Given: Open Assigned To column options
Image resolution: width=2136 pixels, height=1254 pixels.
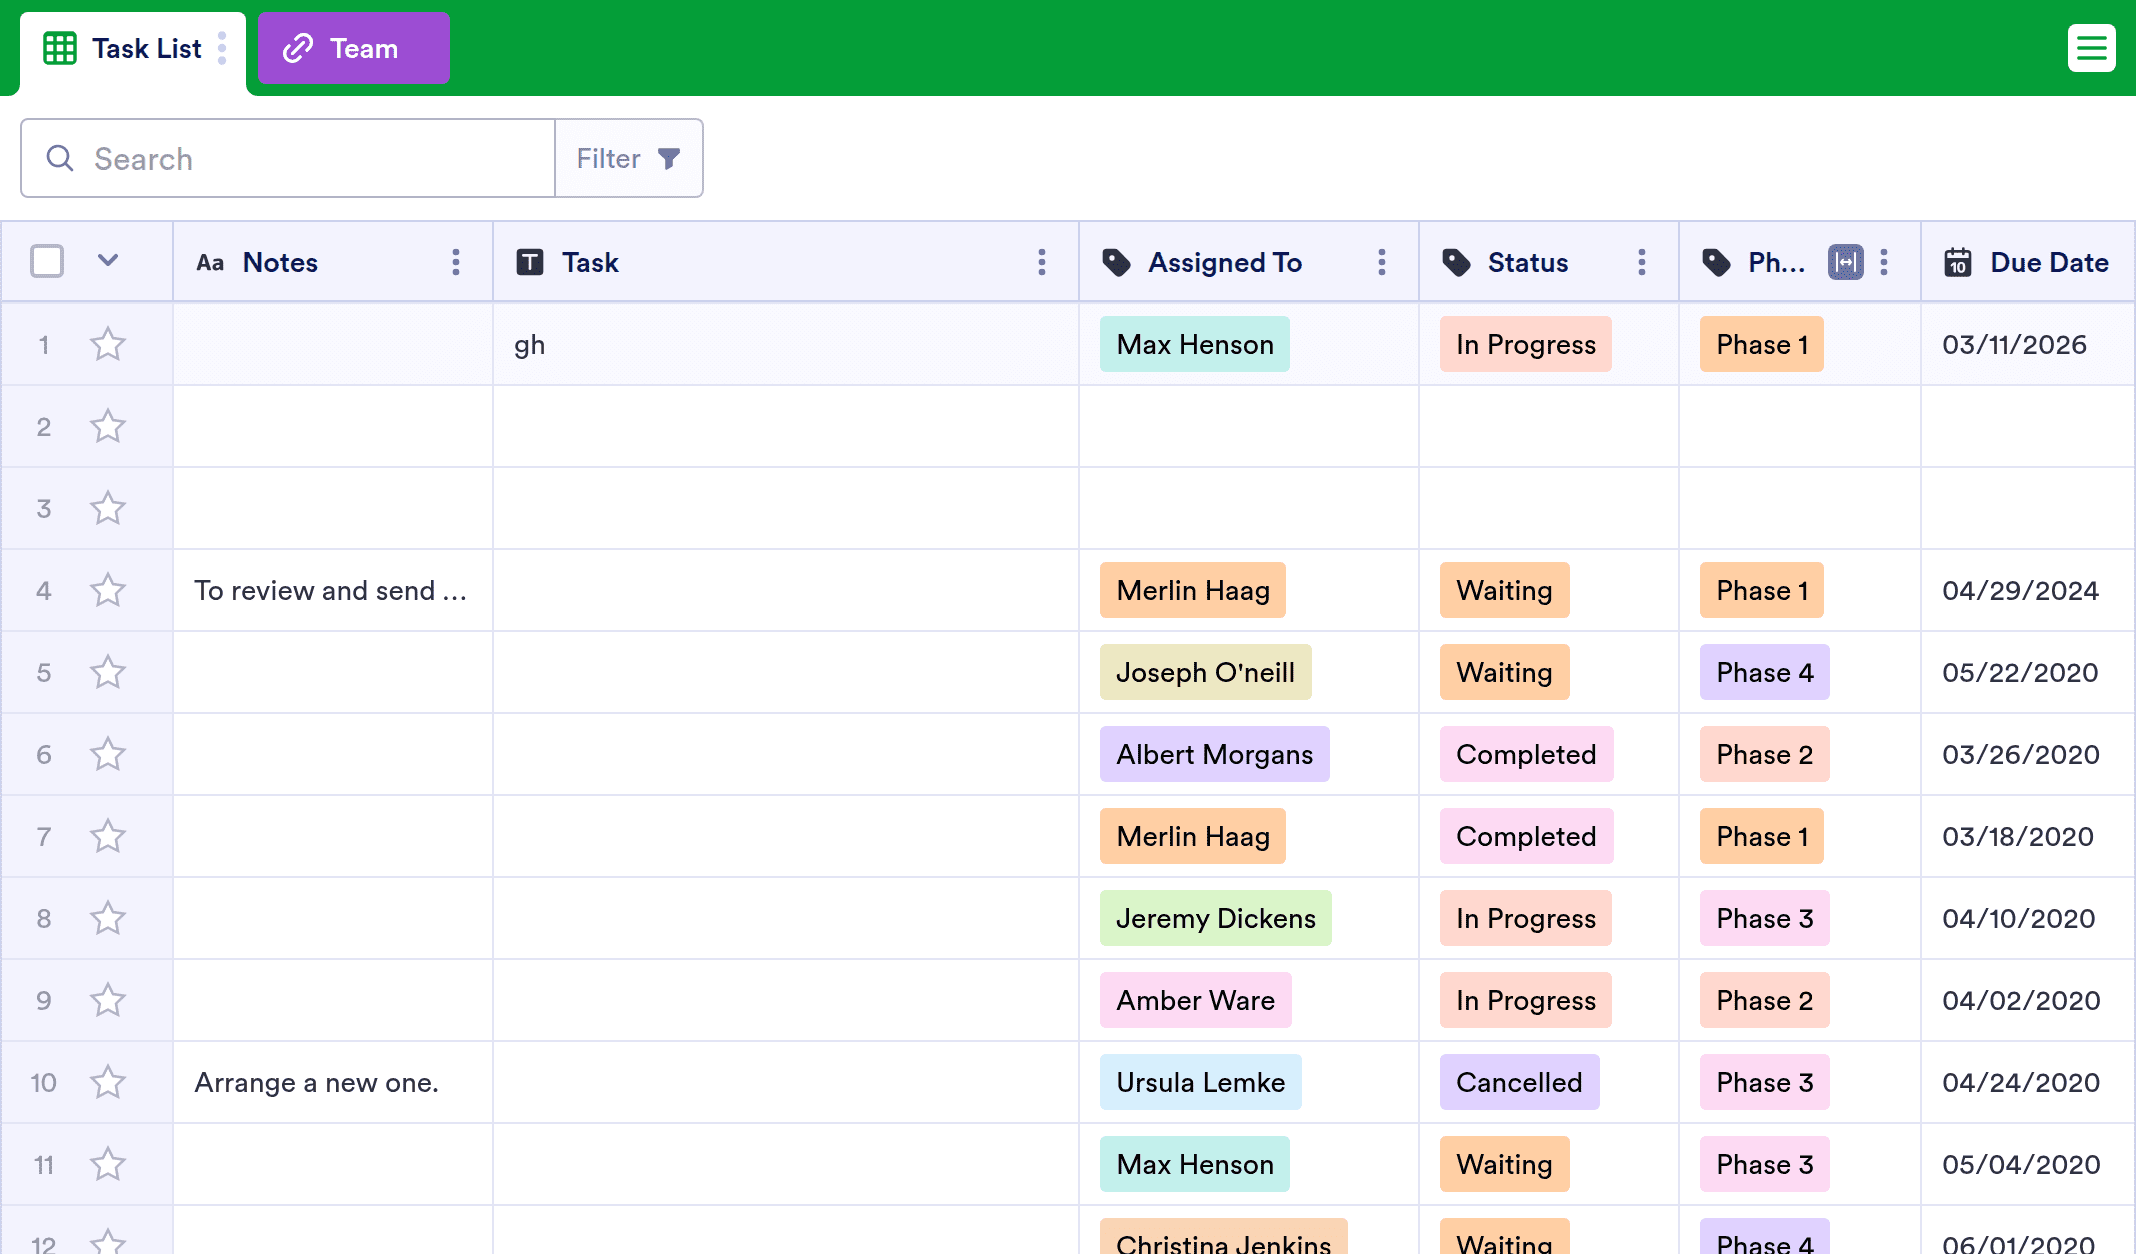Looking at the screenshot, I should coord(1382,262).
